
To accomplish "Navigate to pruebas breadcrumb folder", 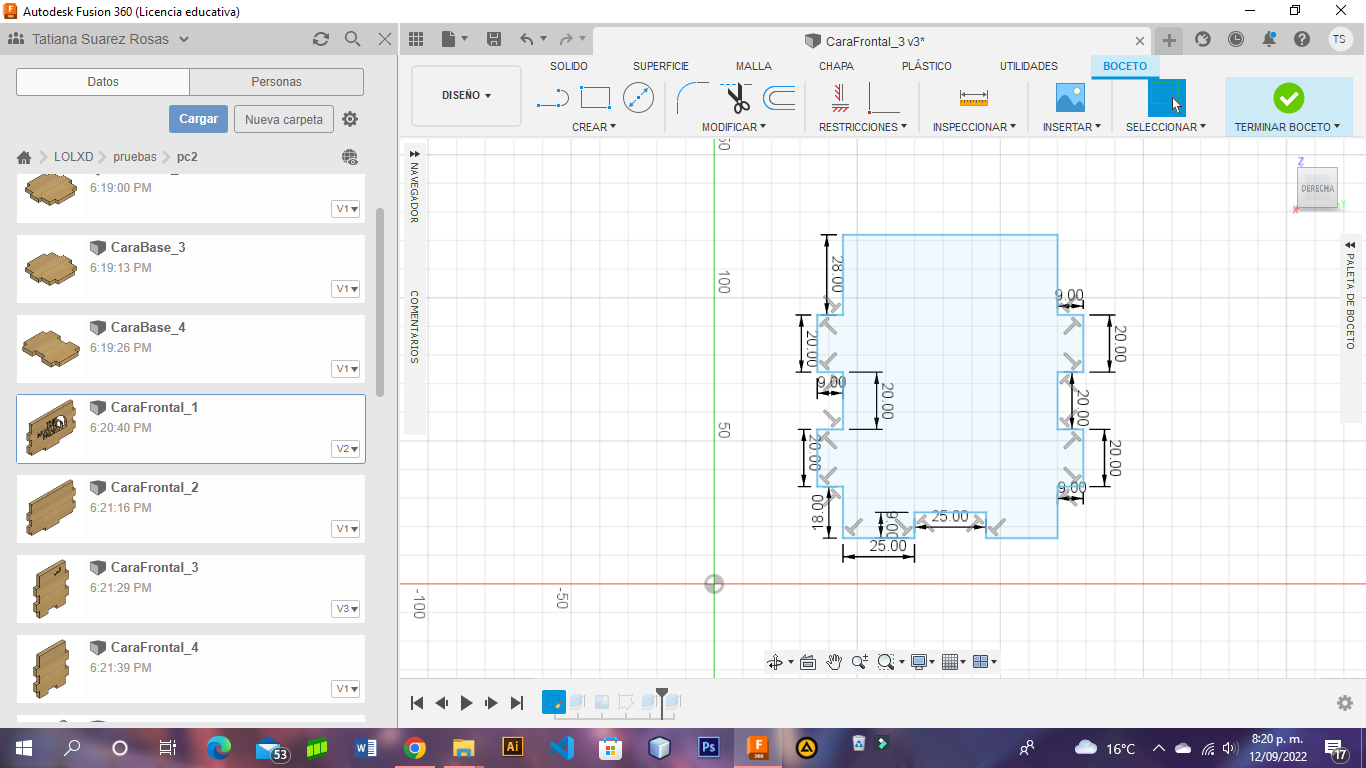I will 135,157.
